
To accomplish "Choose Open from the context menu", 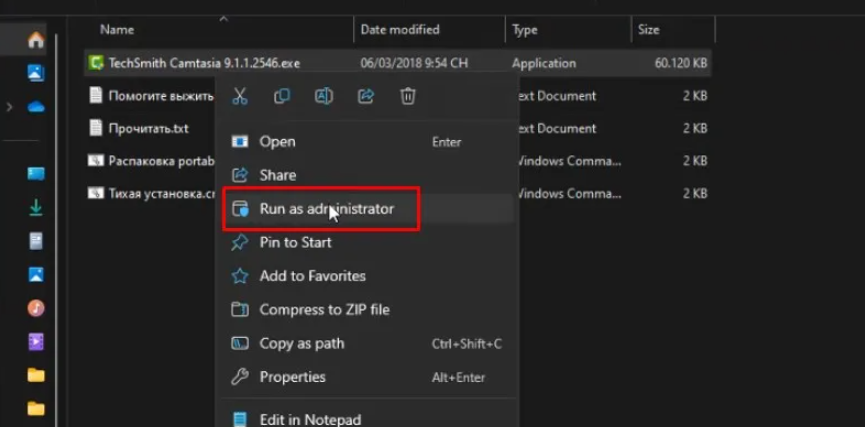I will (277, 142).
